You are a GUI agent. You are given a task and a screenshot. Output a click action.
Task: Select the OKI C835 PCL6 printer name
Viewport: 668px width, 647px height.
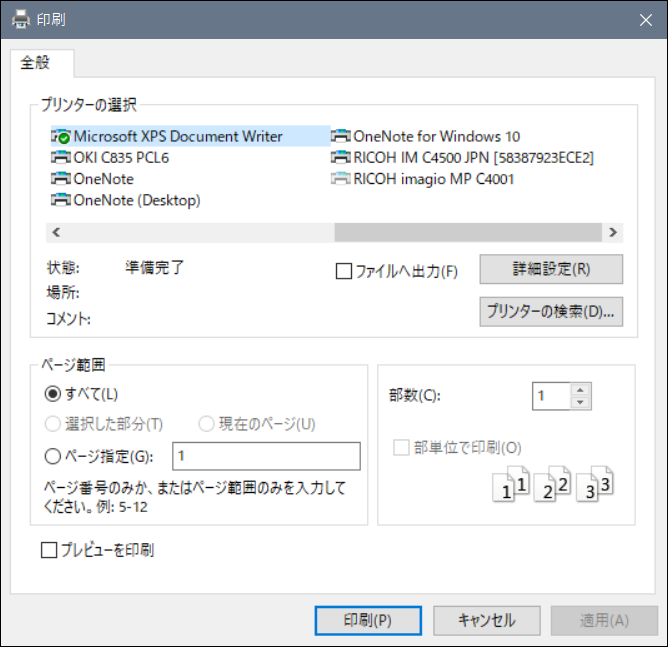tap(121, 158)
